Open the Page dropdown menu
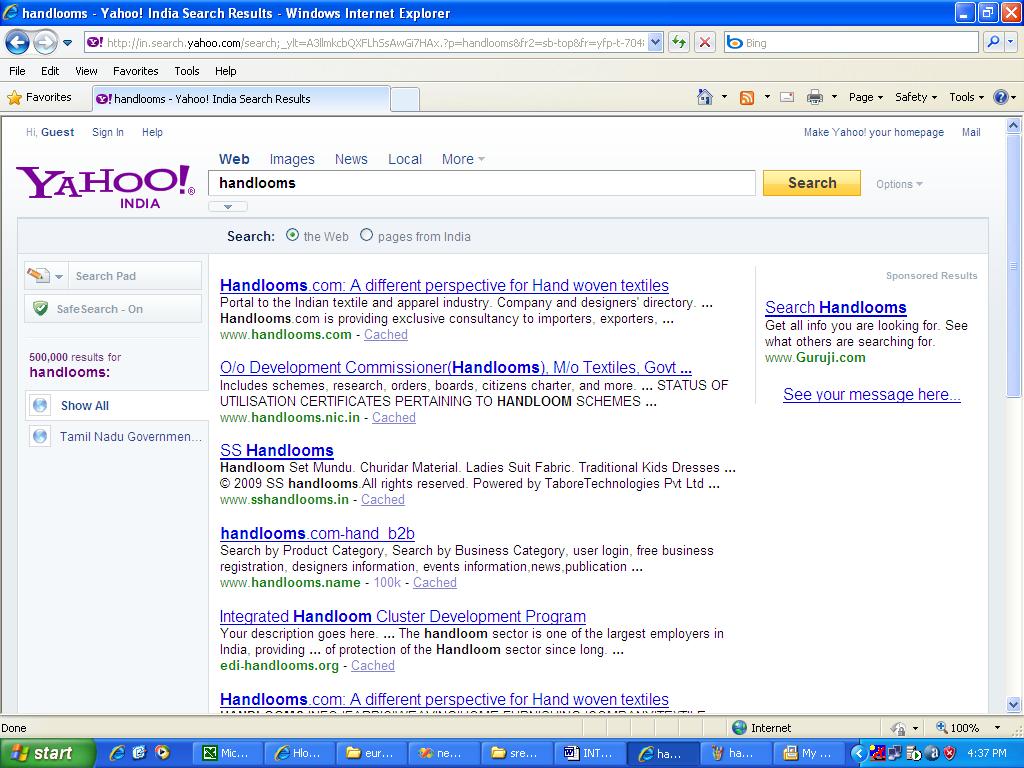Screen dimensions: 1024x768 pos(866,97)
